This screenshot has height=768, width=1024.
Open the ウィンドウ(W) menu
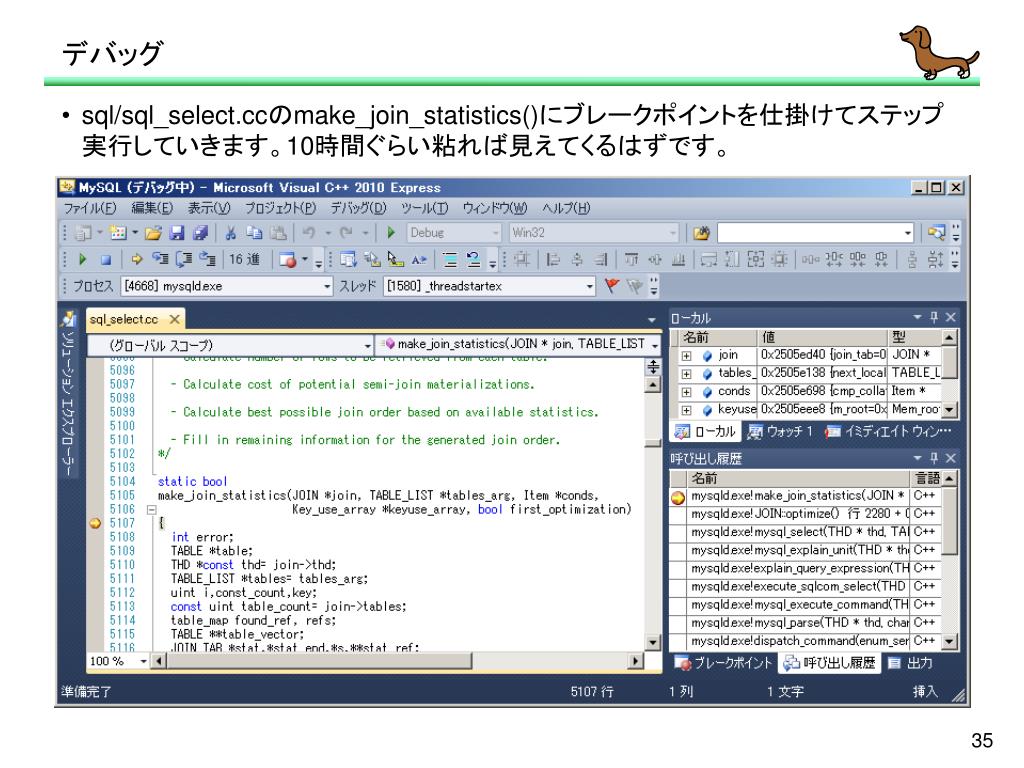point(495,208)
